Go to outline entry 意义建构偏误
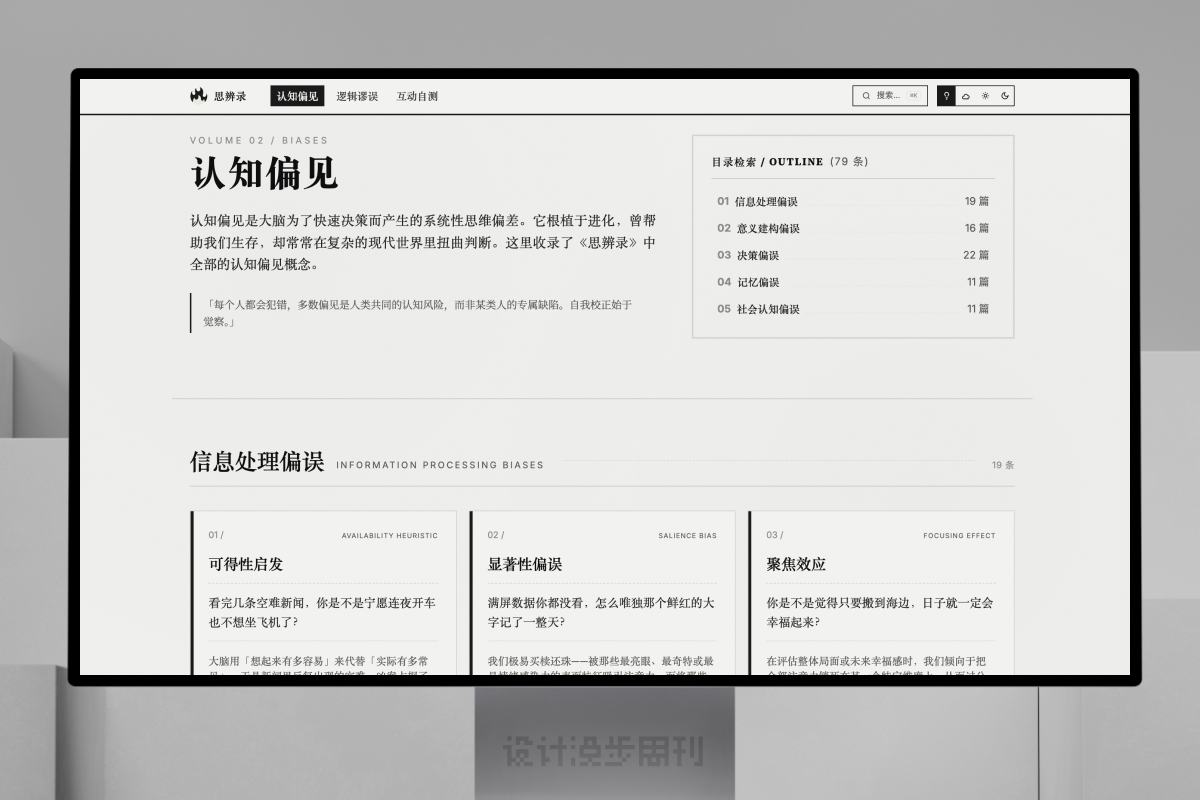 click(x=853, y=228)
